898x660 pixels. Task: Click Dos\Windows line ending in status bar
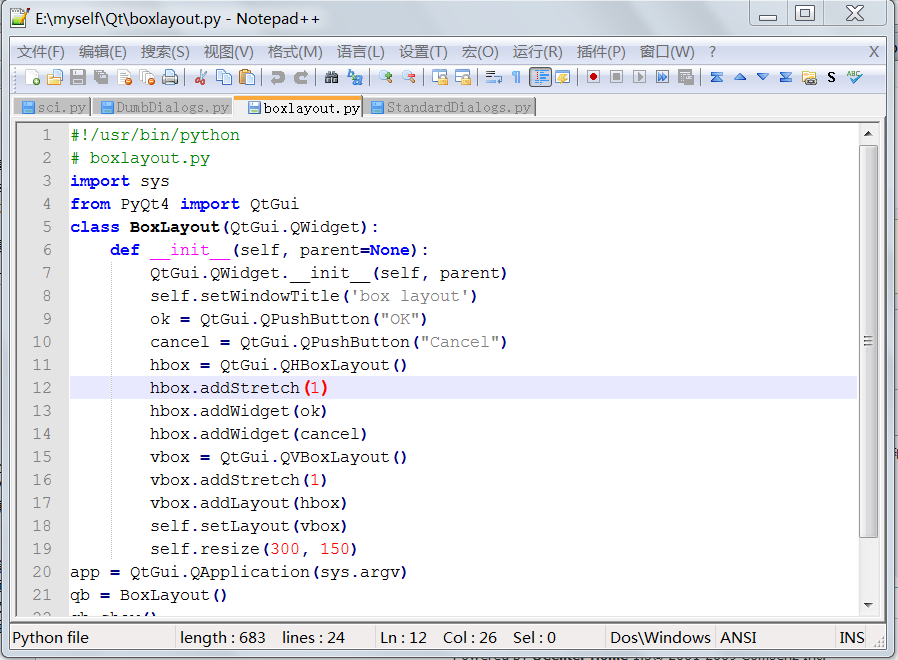660,637
